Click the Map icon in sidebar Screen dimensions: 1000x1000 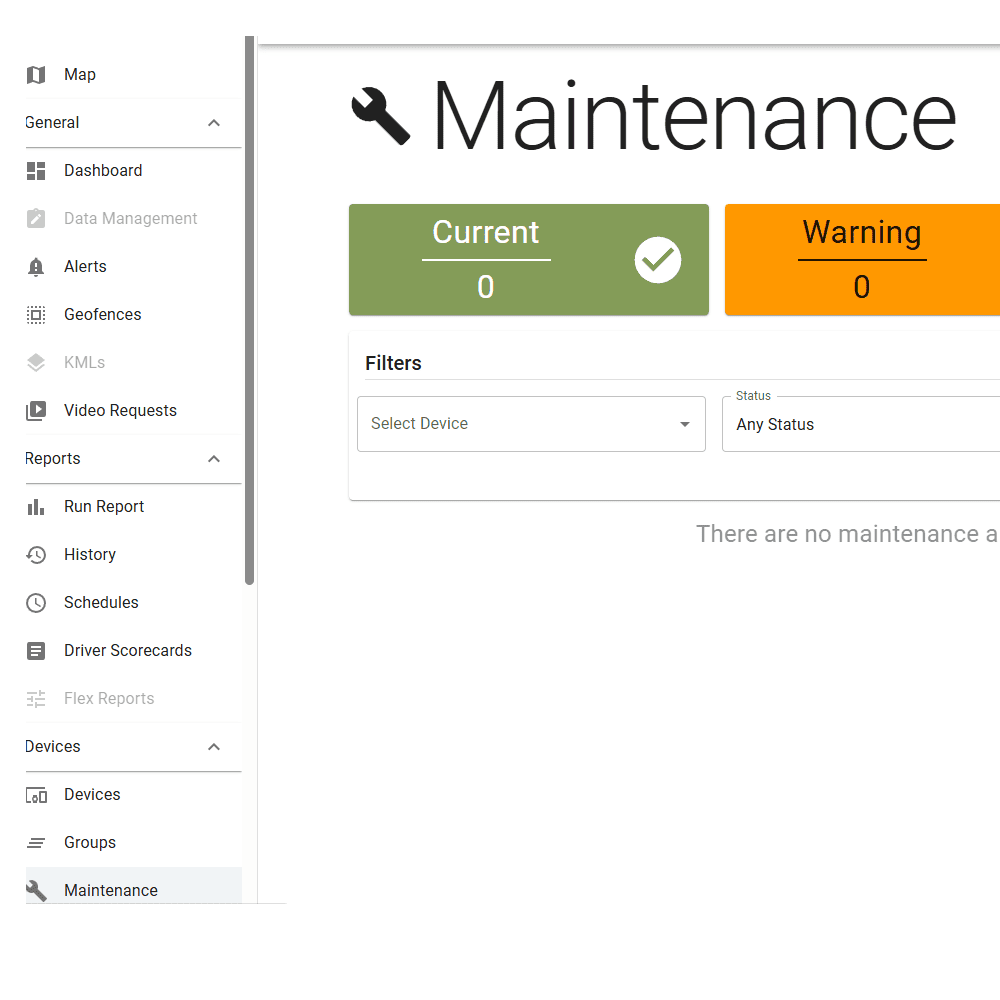click(x=36, y=75)
